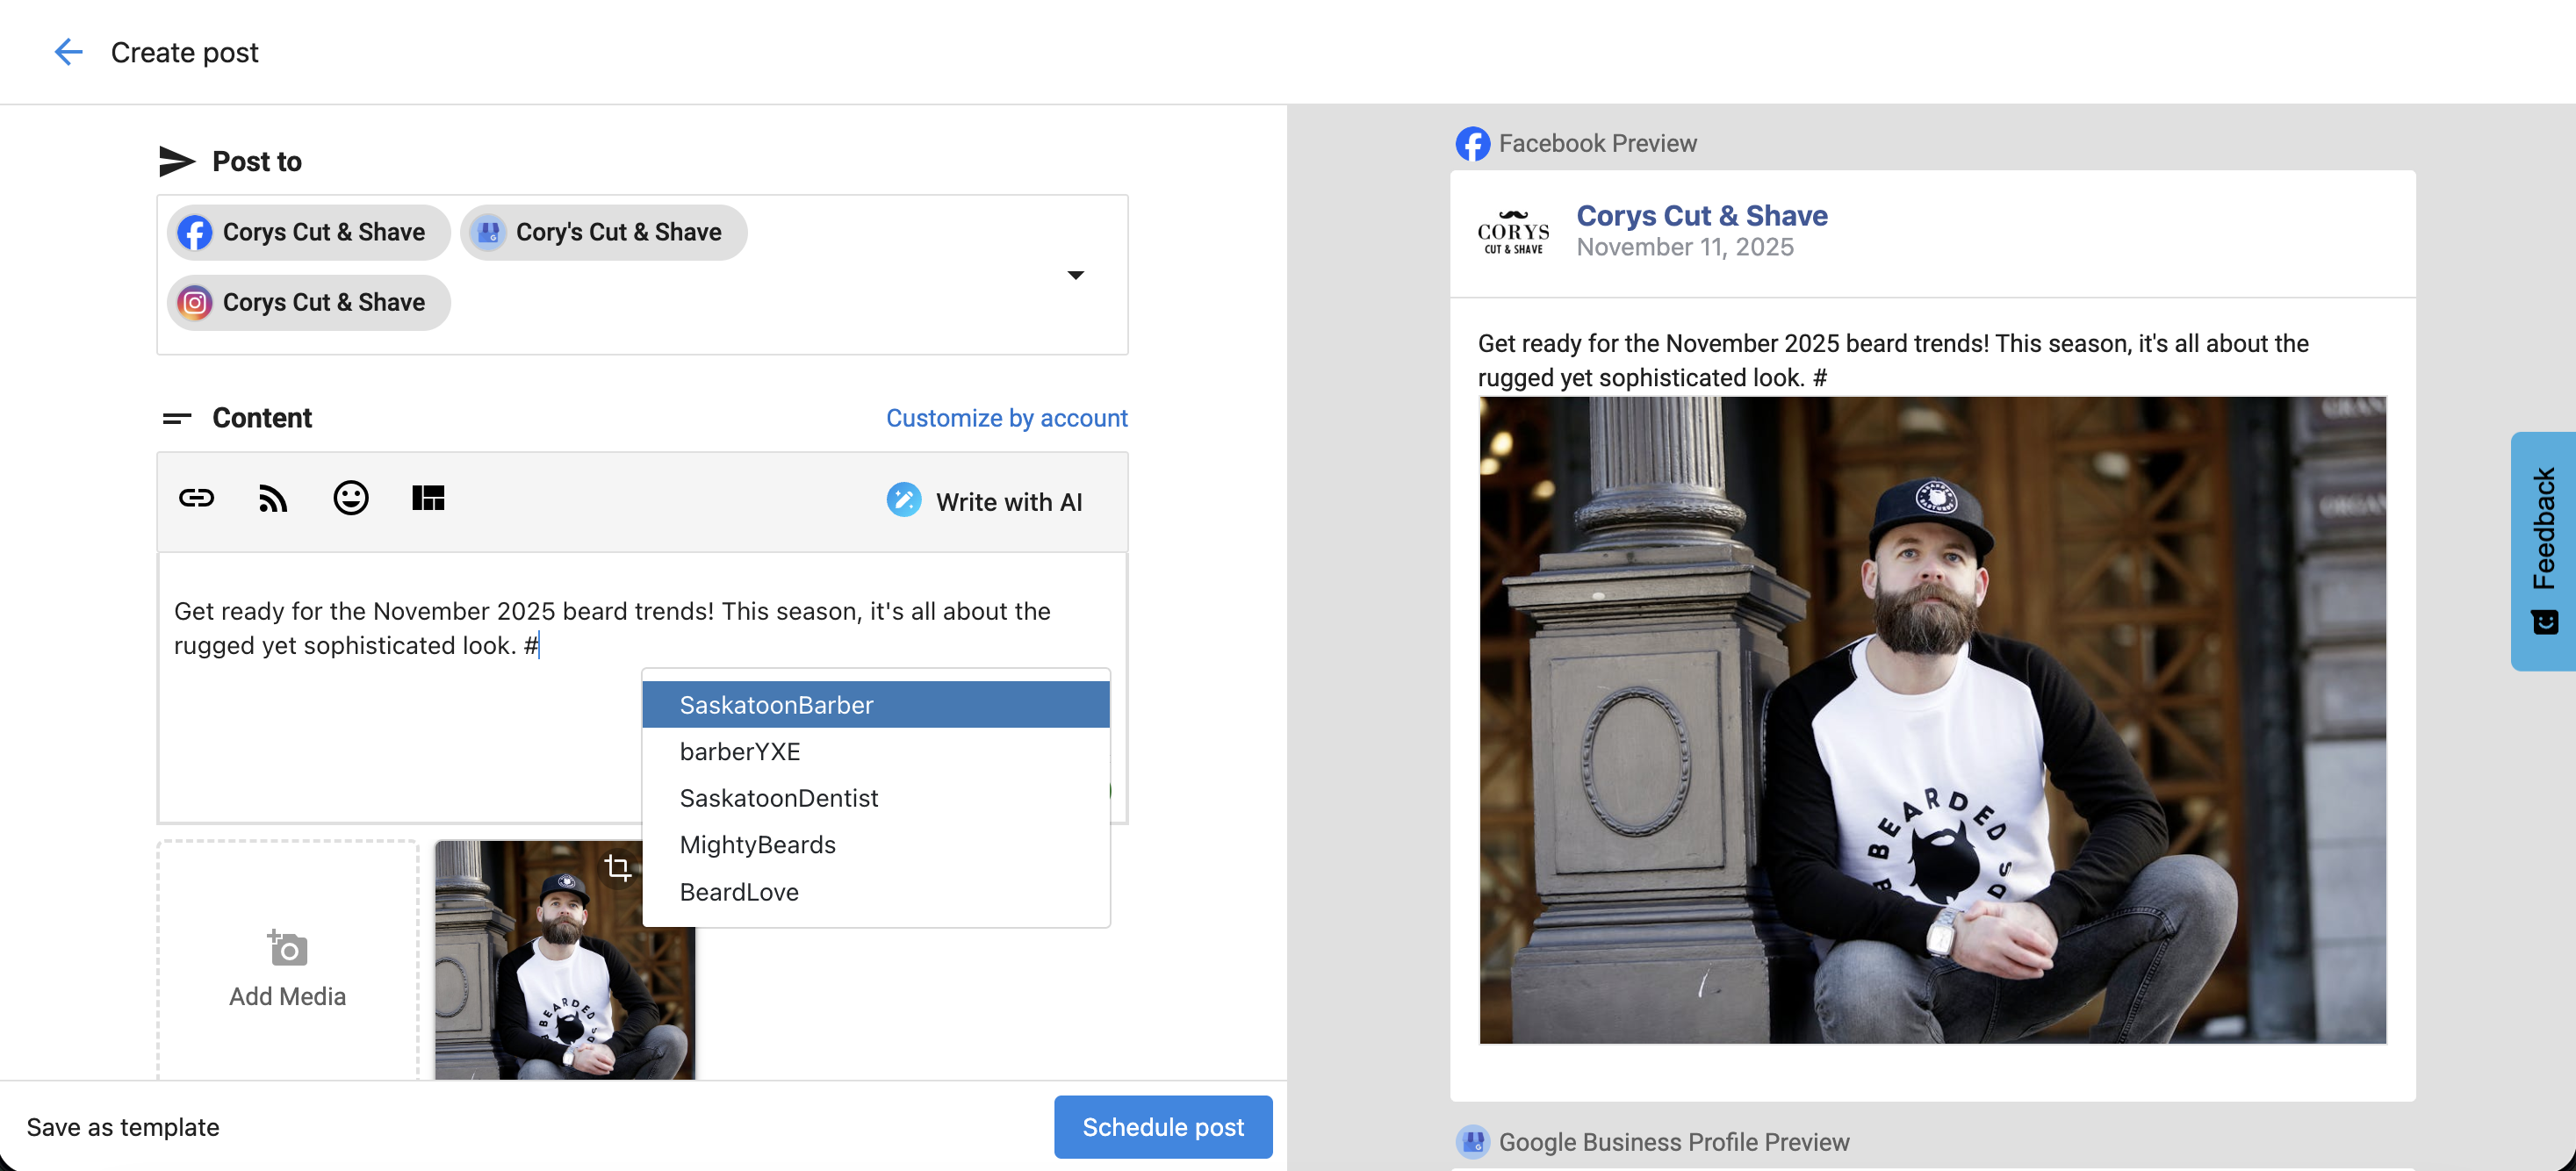Click the templates grid icon
2576x1171 pixels.
428,498
